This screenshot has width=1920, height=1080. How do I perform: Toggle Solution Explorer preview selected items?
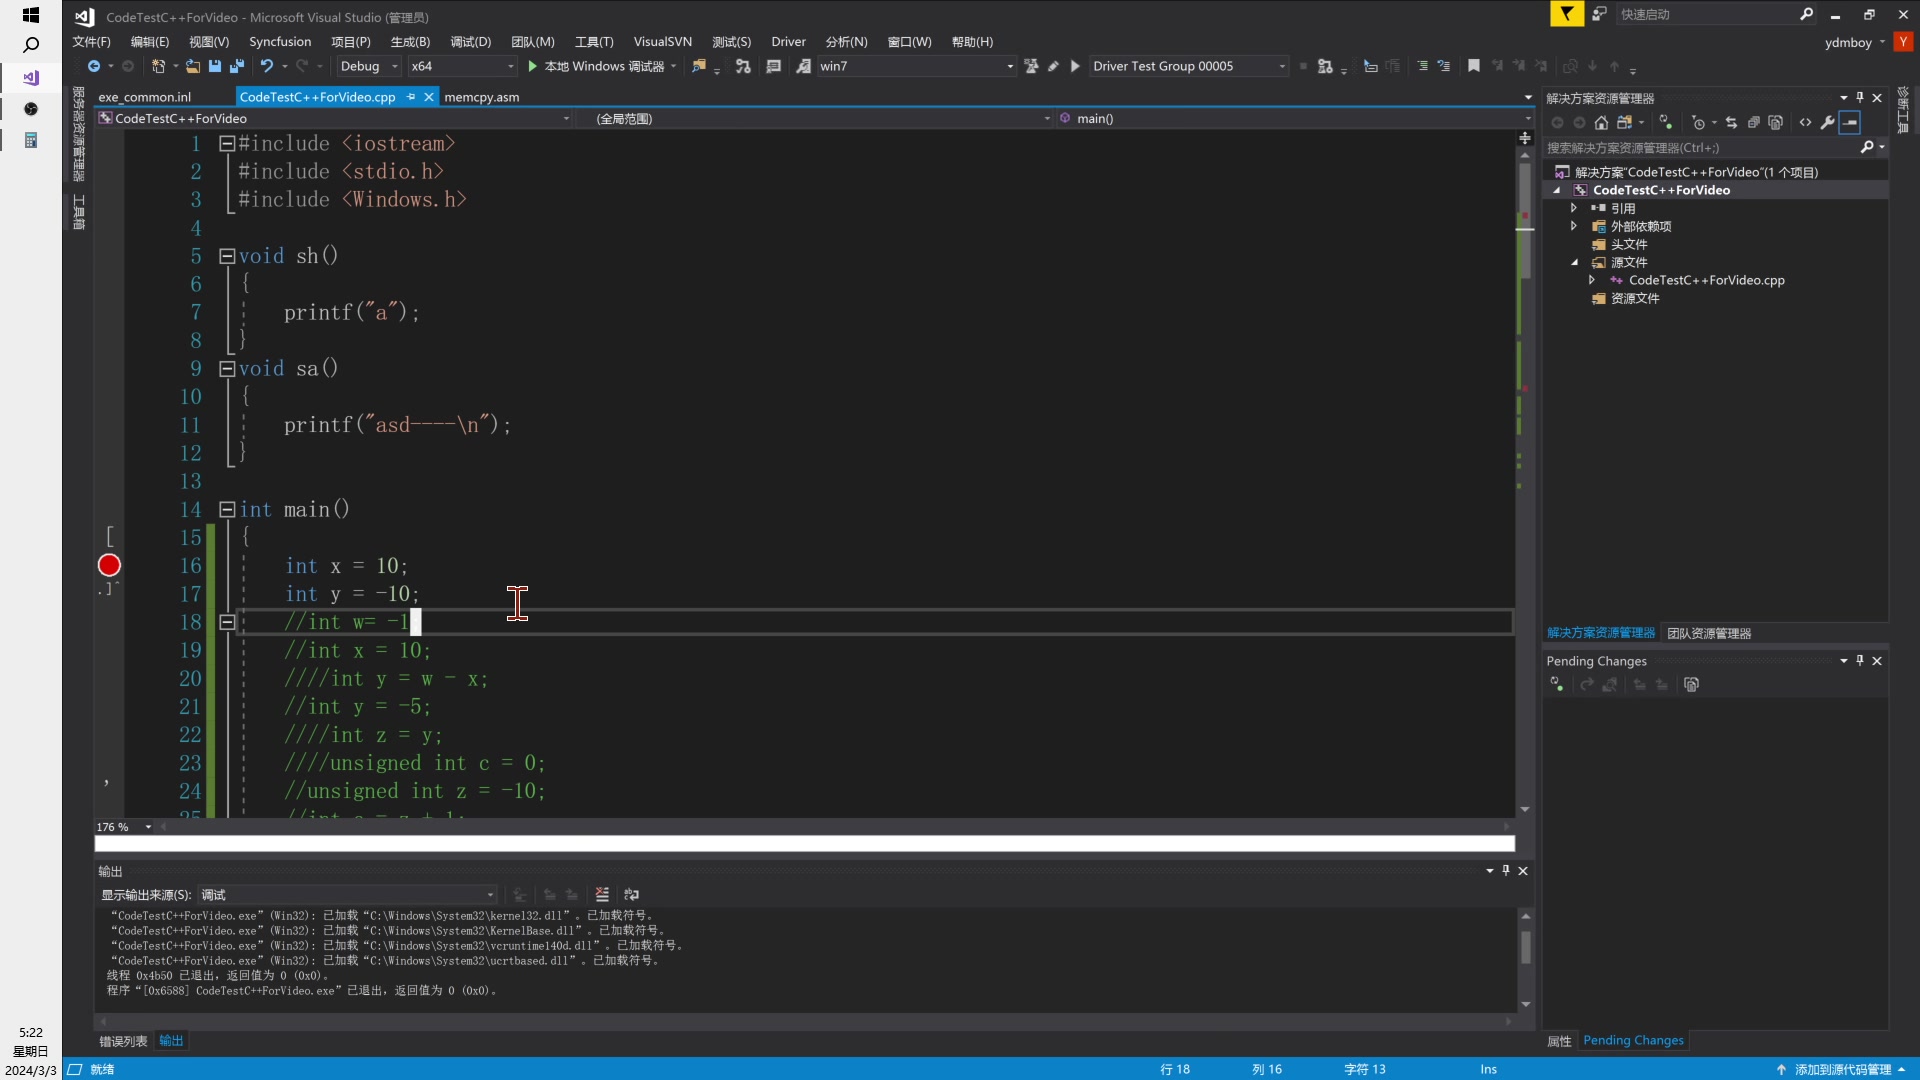click(1850, 123)
